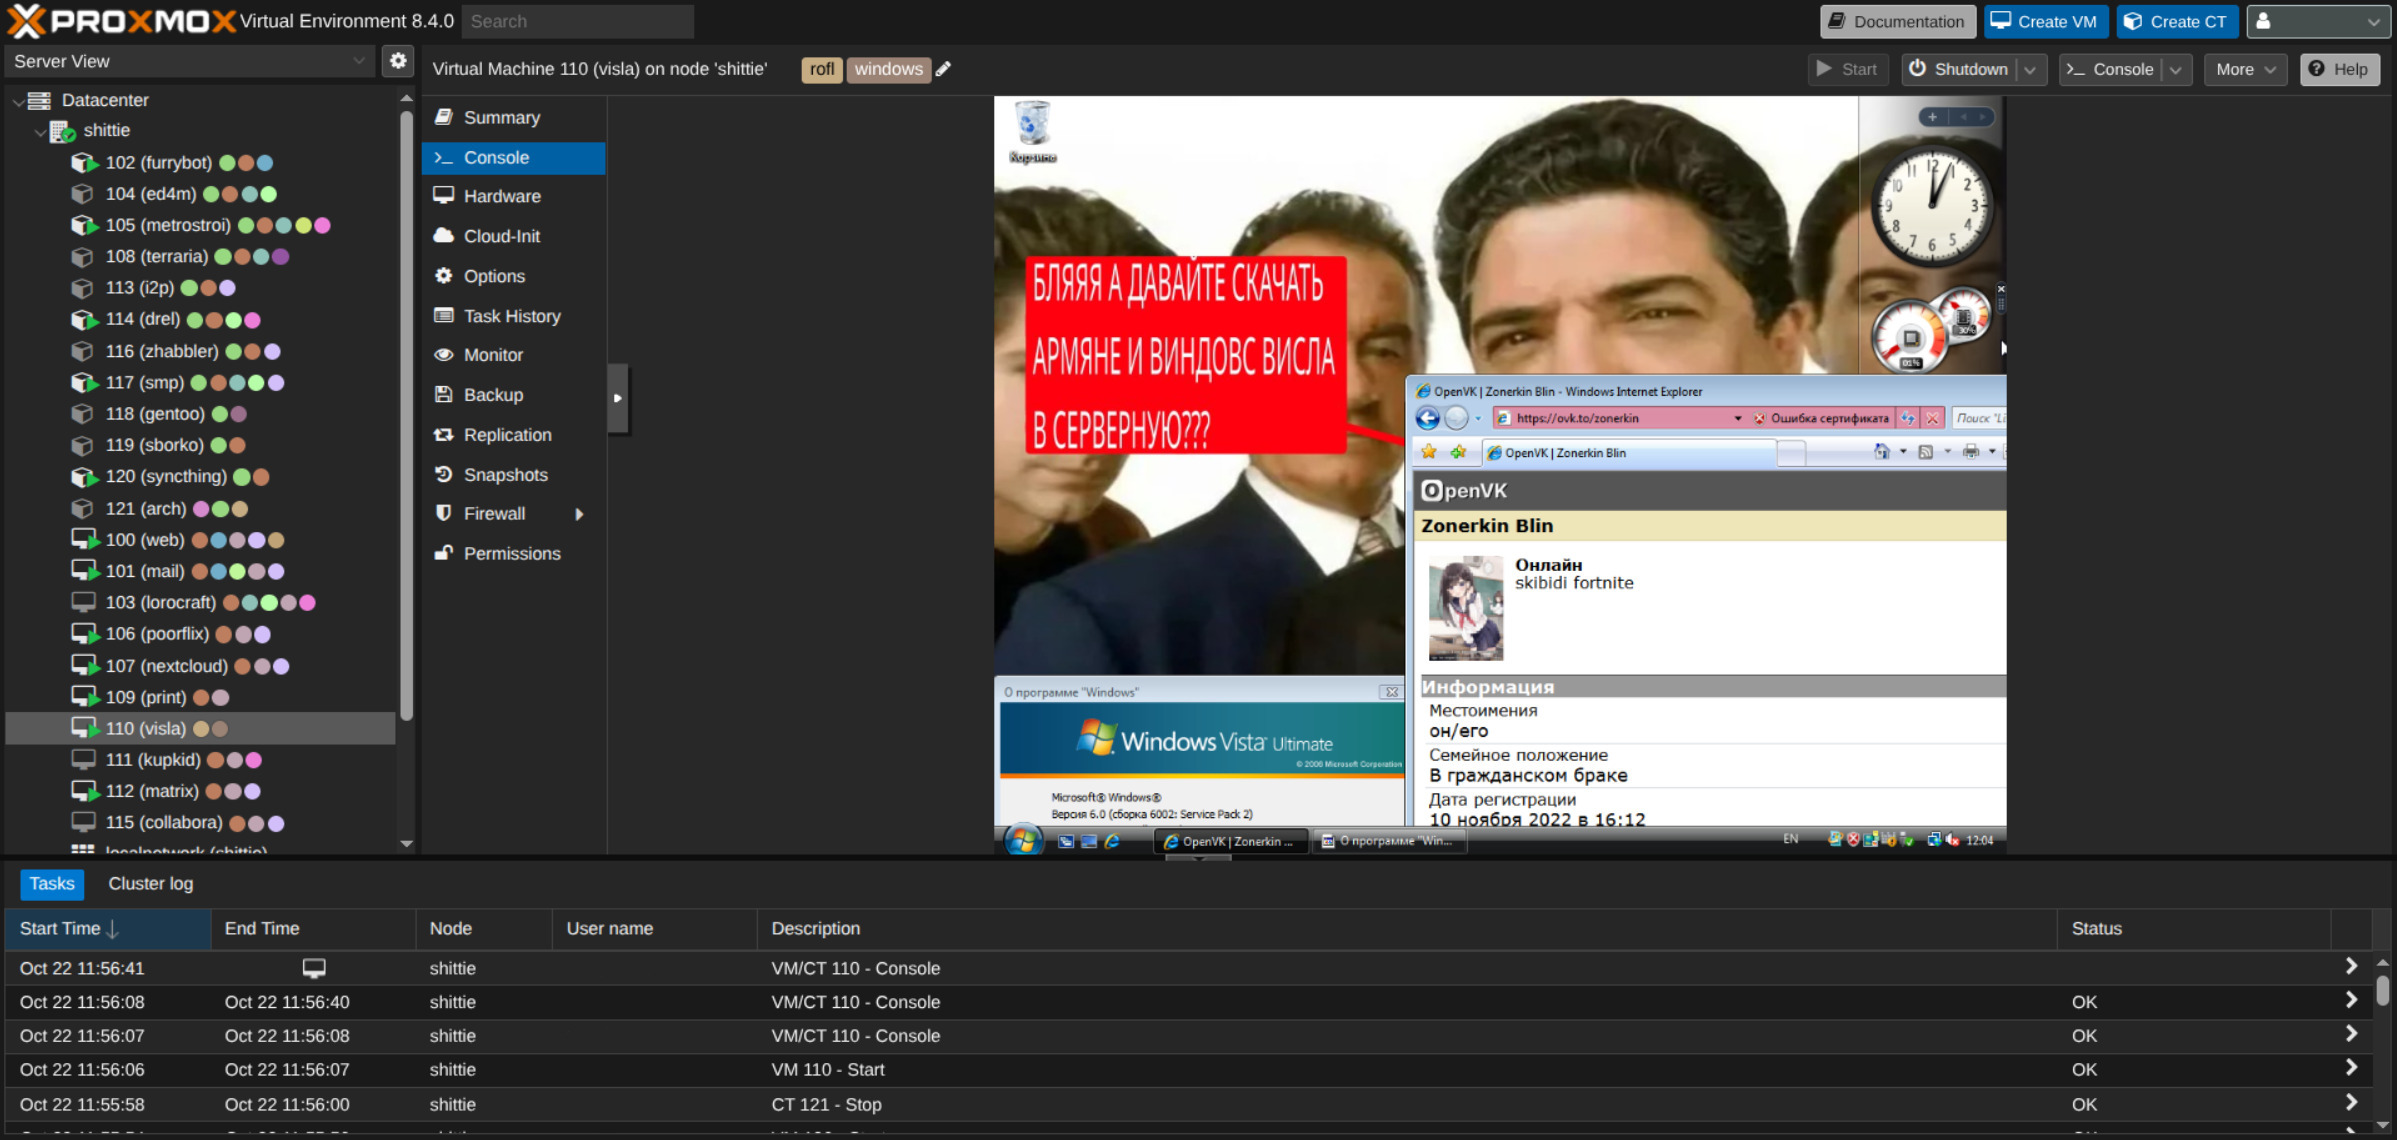
Task: Click the edit tags pencil icon
Action: tap(943, 69)
